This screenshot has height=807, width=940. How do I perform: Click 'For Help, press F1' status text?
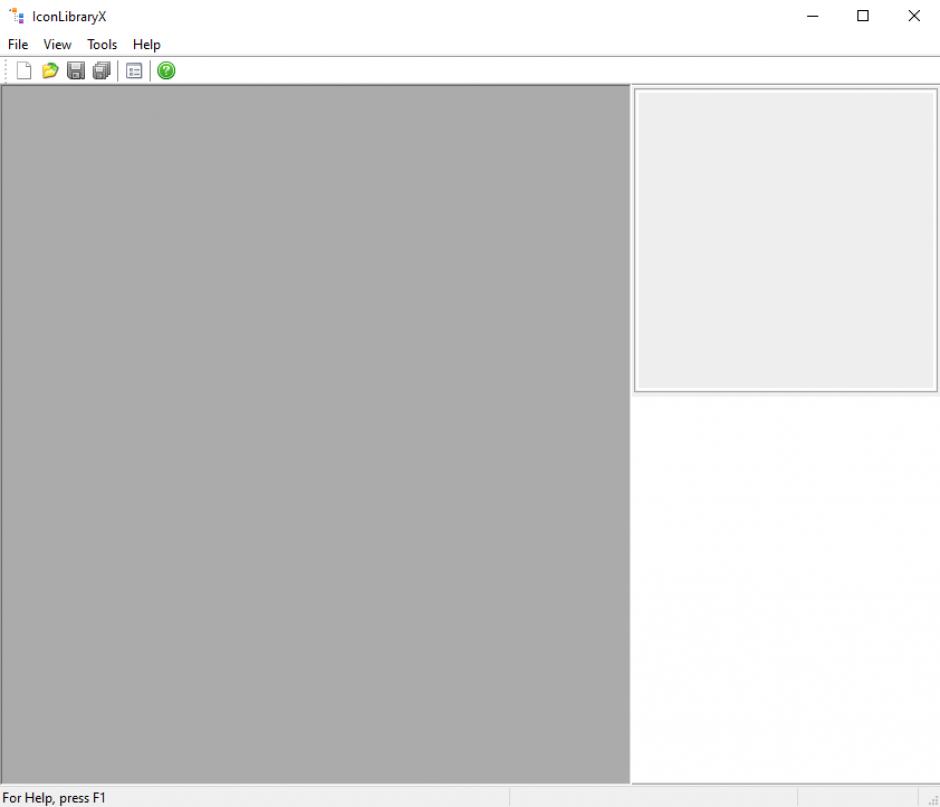pyautogui.click(x=54, y=798)
